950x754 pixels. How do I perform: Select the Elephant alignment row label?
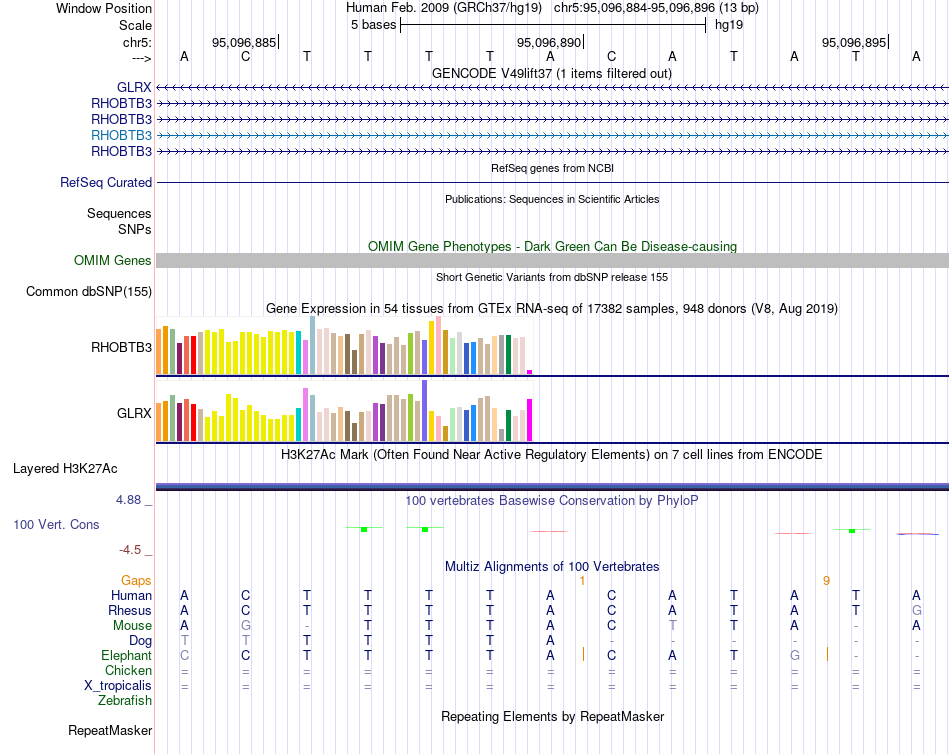127,656
